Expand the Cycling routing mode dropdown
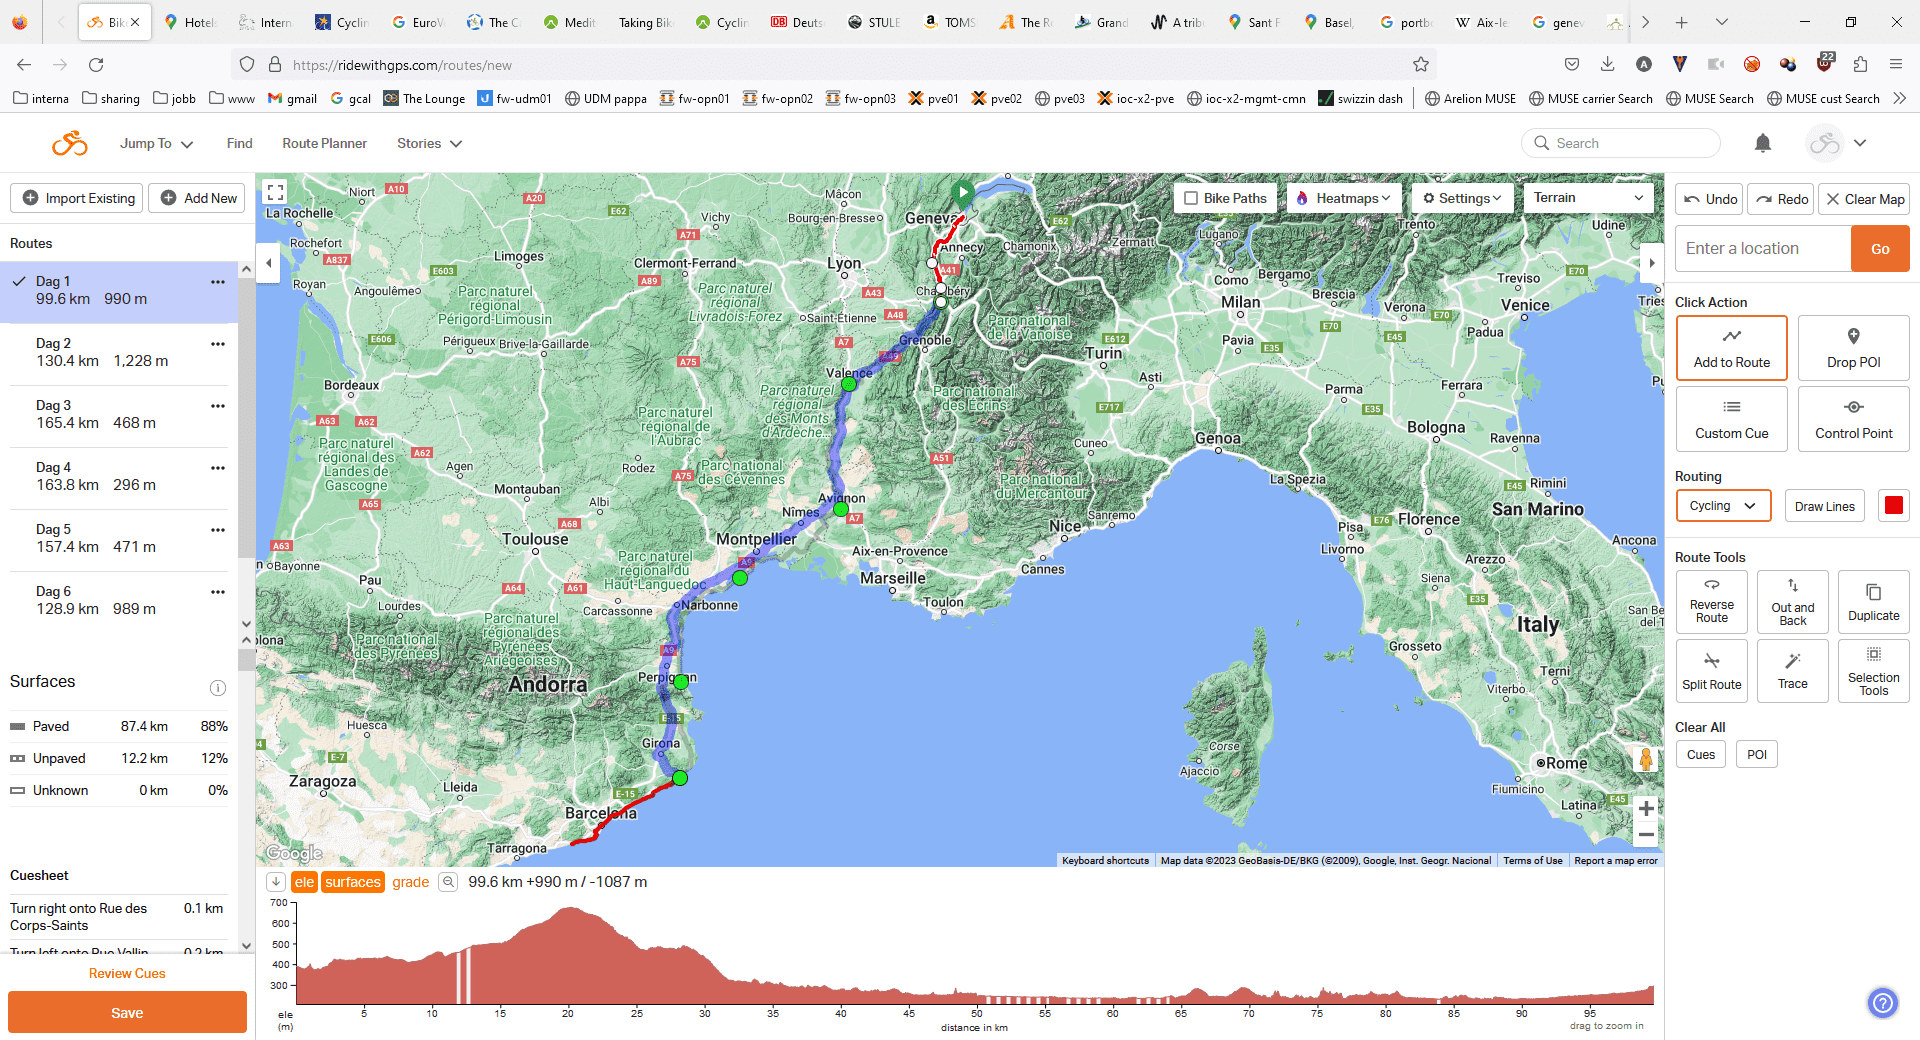Screen dimensions: 1920x1040 (1722, 506)
